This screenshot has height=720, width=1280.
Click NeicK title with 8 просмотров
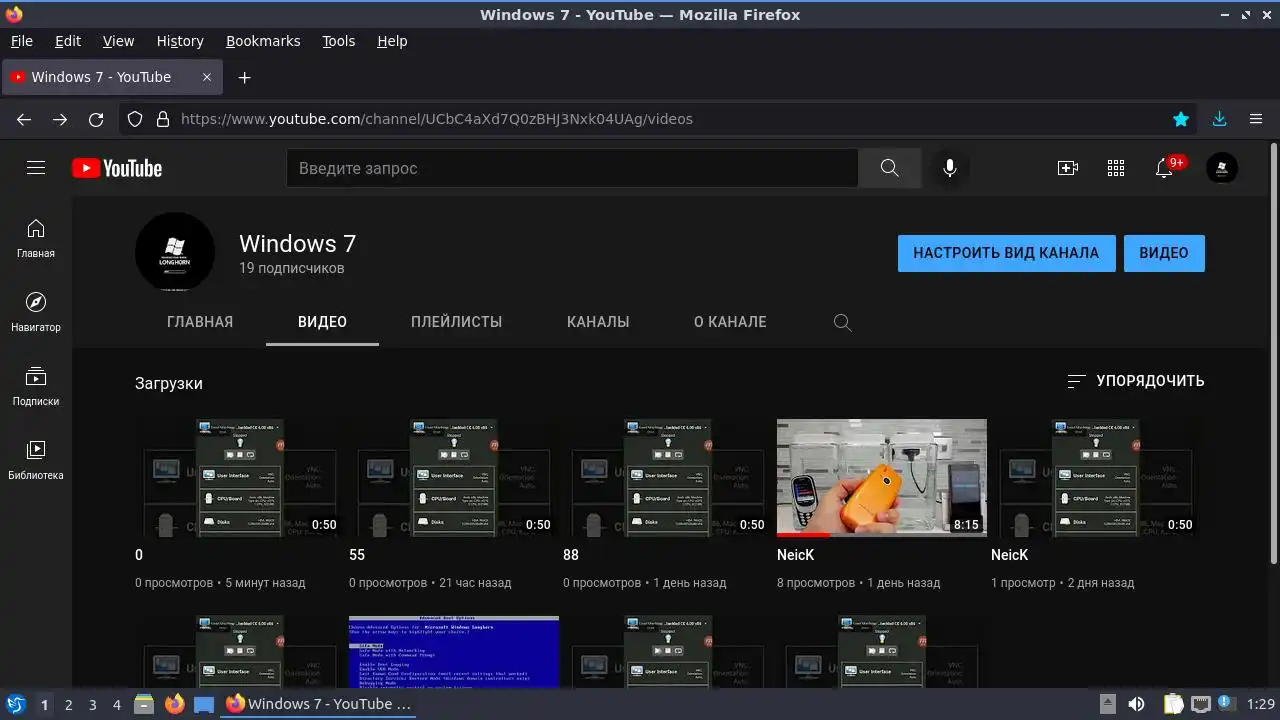pos(796,555)
